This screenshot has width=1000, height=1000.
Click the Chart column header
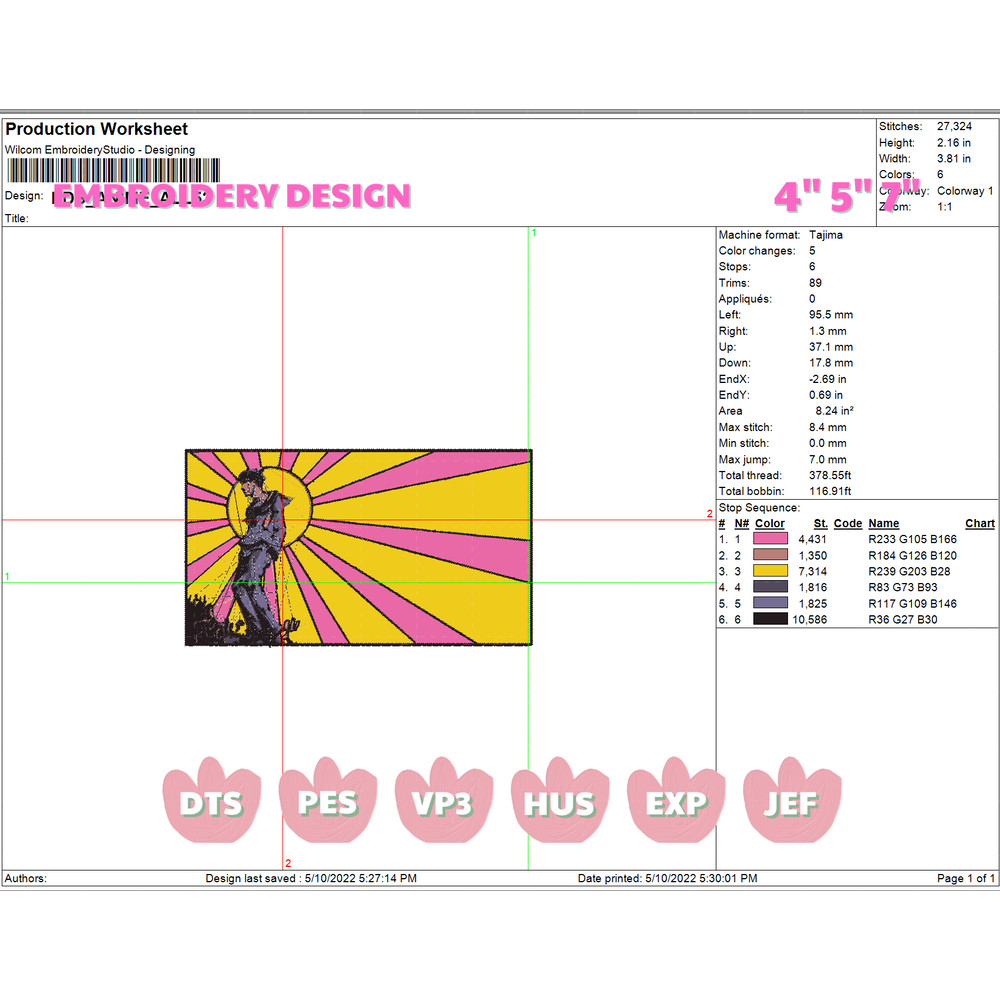tap(979, 523)
